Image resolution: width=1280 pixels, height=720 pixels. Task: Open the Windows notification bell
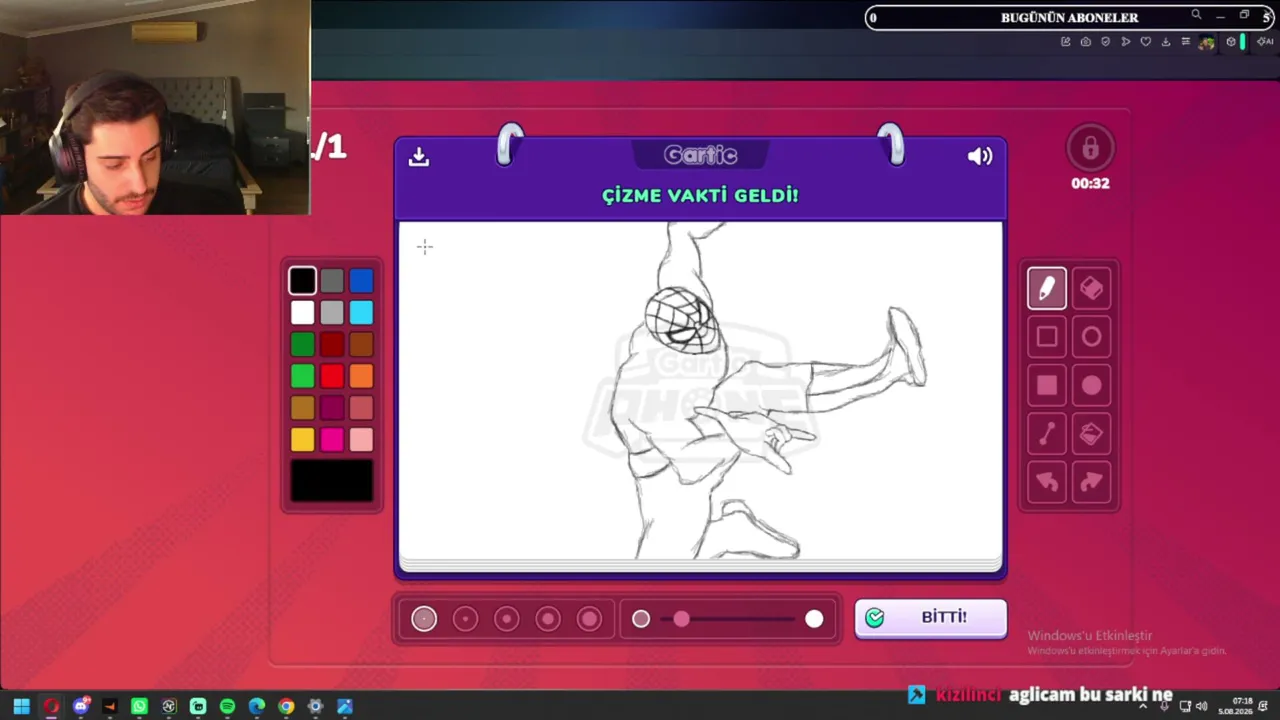point(1264,707)
